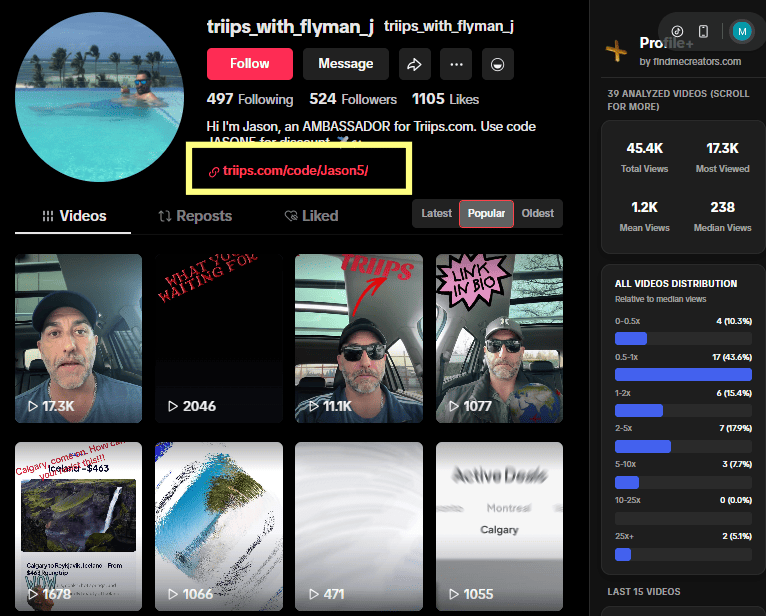
Task: Open the M account avatar menu
Action: [741, 31]
